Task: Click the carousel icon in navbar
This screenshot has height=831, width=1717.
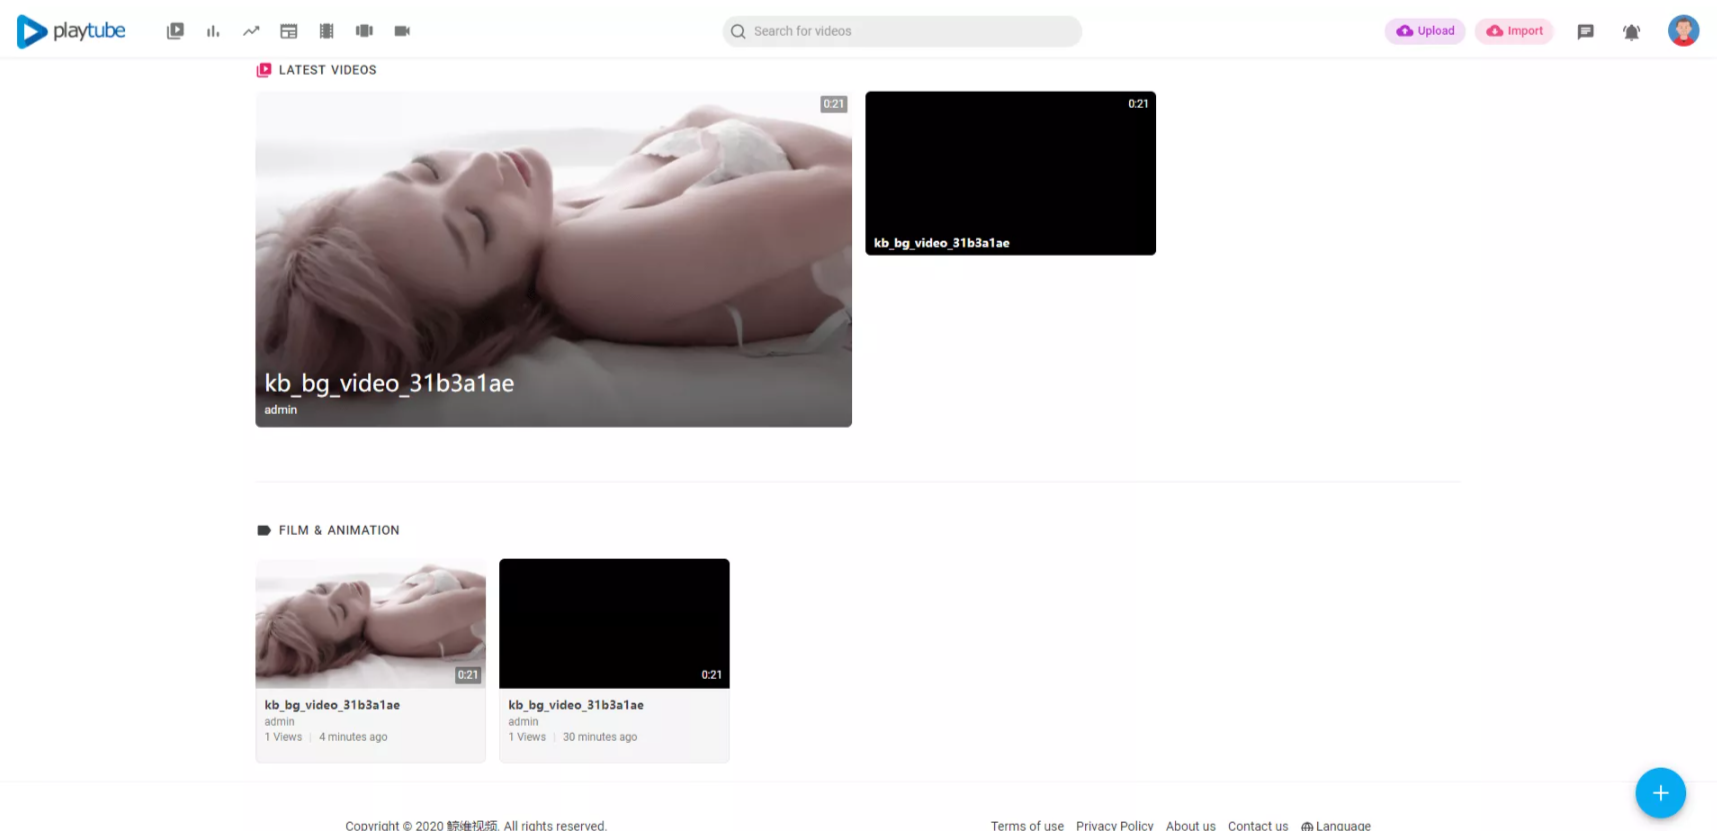Action: click(x=364, y=31)
